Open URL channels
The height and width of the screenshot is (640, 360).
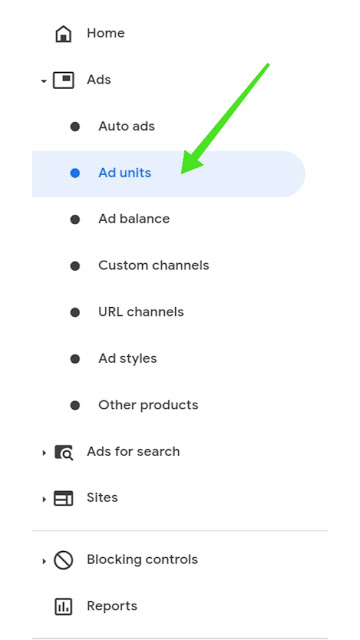(x=141, y=312)
